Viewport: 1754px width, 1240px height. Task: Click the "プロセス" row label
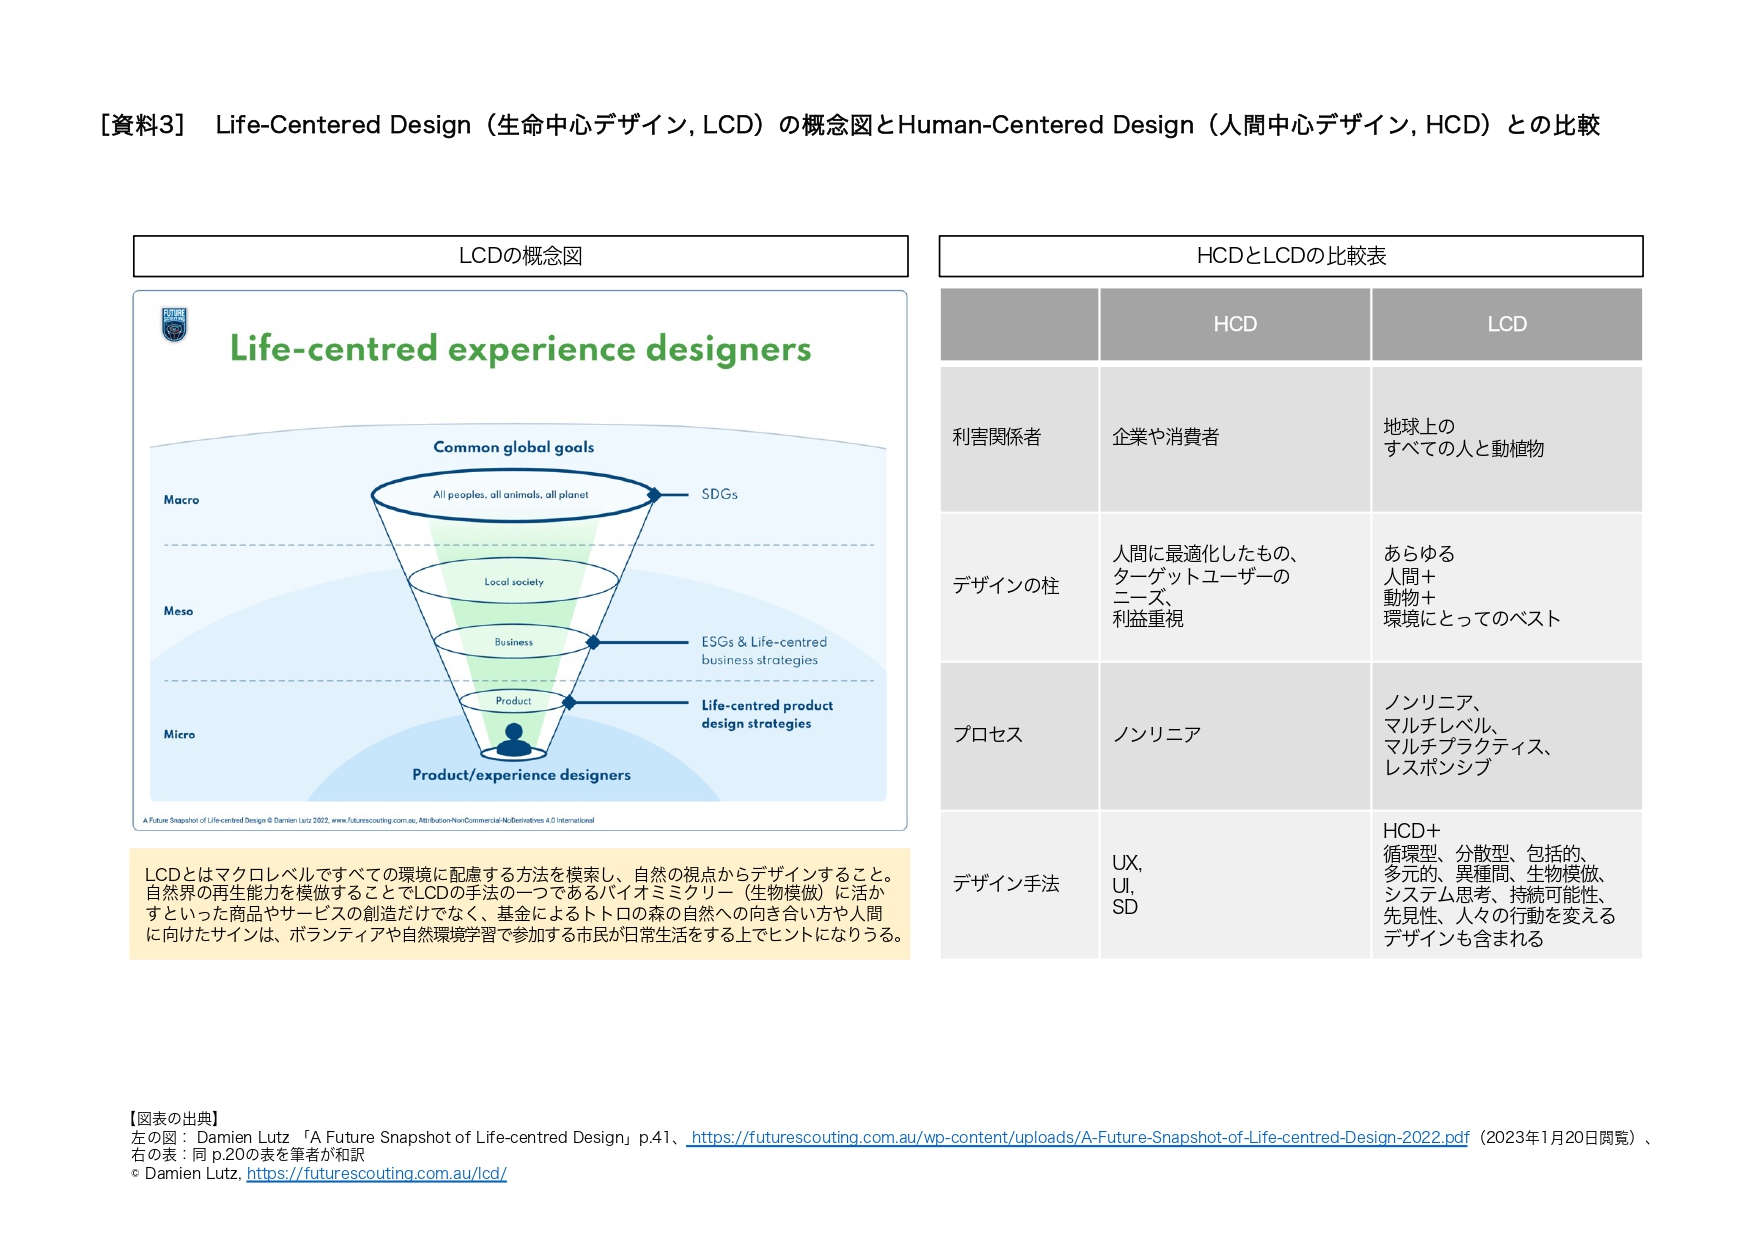988,734
